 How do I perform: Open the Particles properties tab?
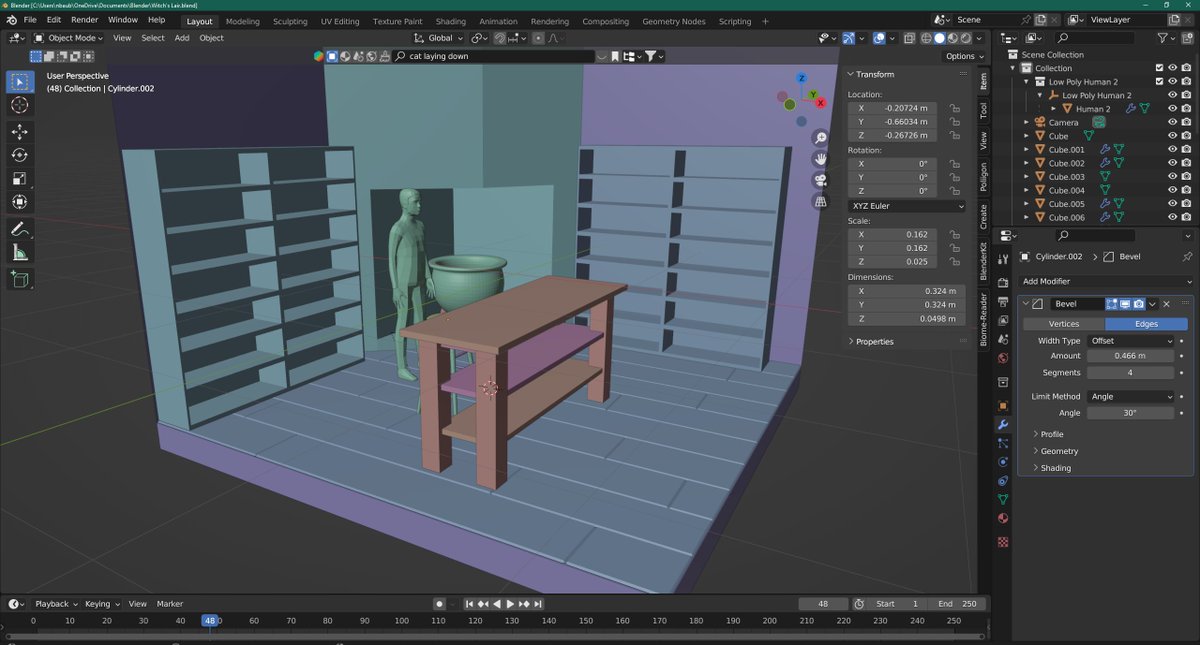(x=1003, y=443)
